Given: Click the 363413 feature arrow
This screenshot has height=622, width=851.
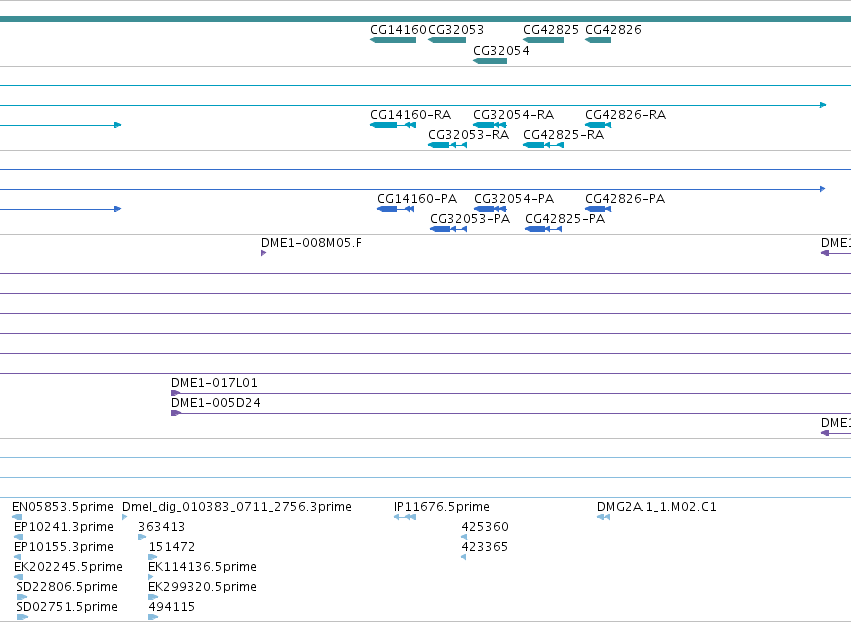Looking at the screenshot, I should [142, 537].
